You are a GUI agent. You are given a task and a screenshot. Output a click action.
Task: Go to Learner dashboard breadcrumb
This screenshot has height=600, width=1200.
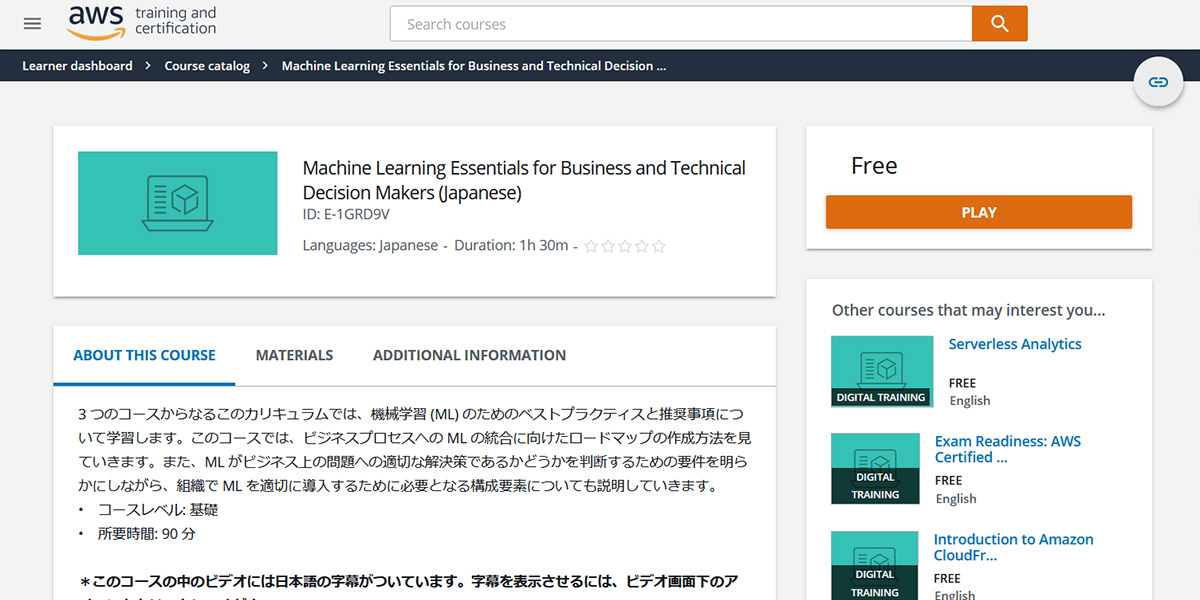coord(77,66)
